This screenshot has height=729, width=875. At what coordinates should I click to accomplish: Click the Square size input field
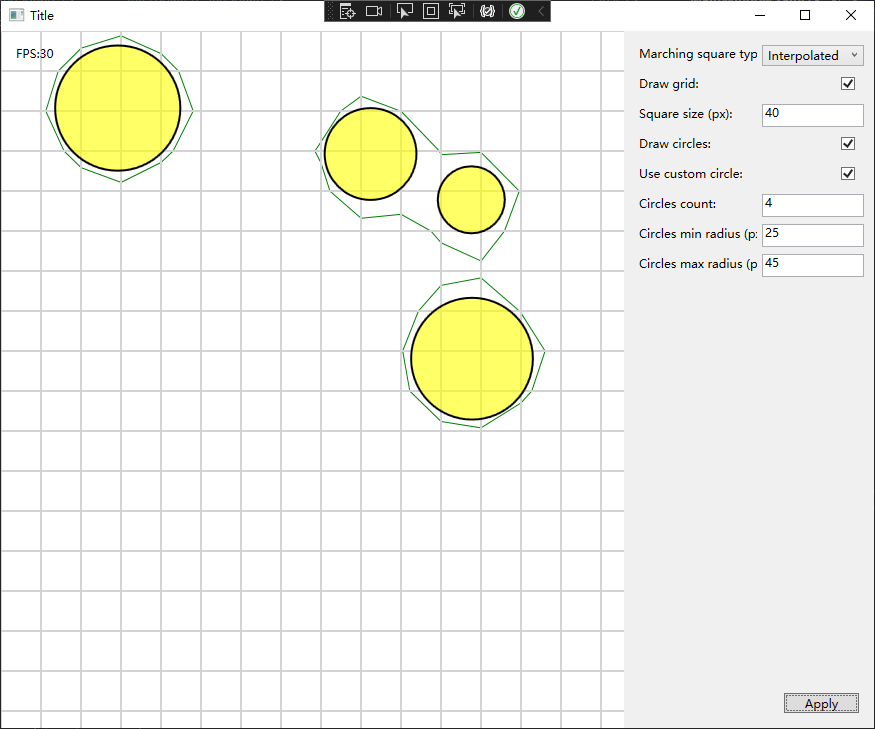(x=812, y=115)
